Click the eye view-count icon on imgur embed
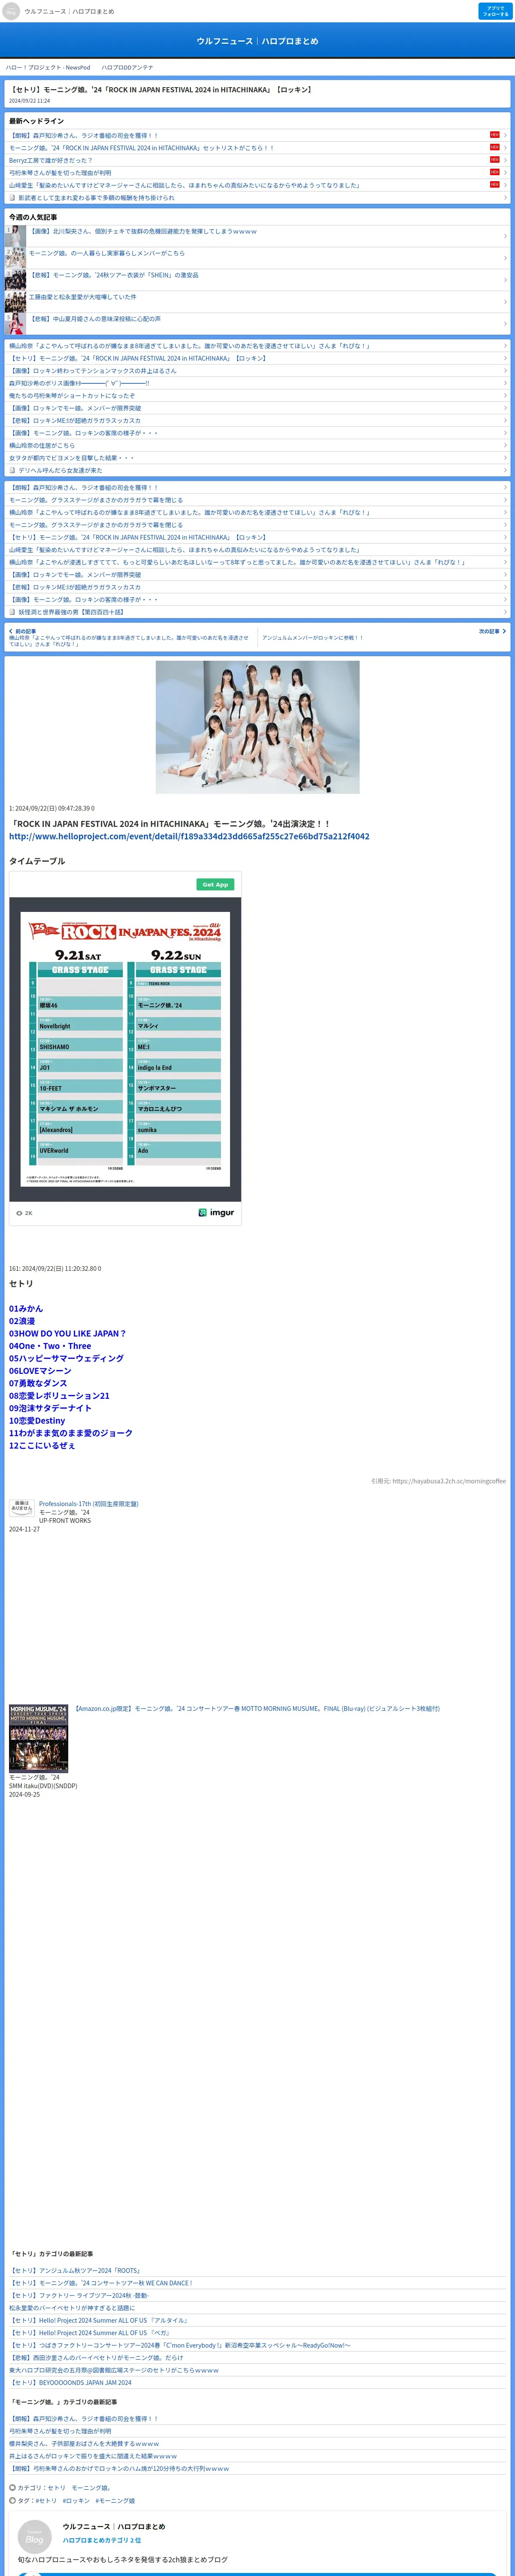The width and height of the screenshot is (515, 2576). (x=19, y=1213)
